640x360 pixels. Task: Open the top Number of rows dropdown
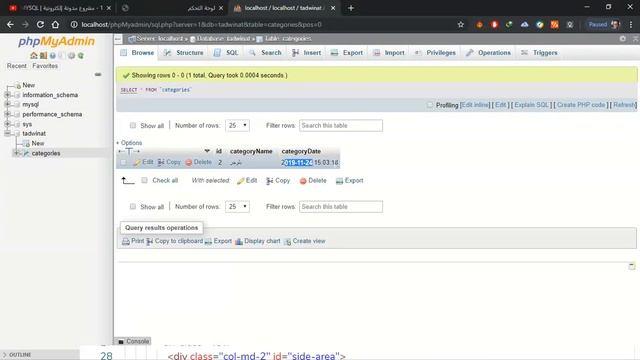237,125
